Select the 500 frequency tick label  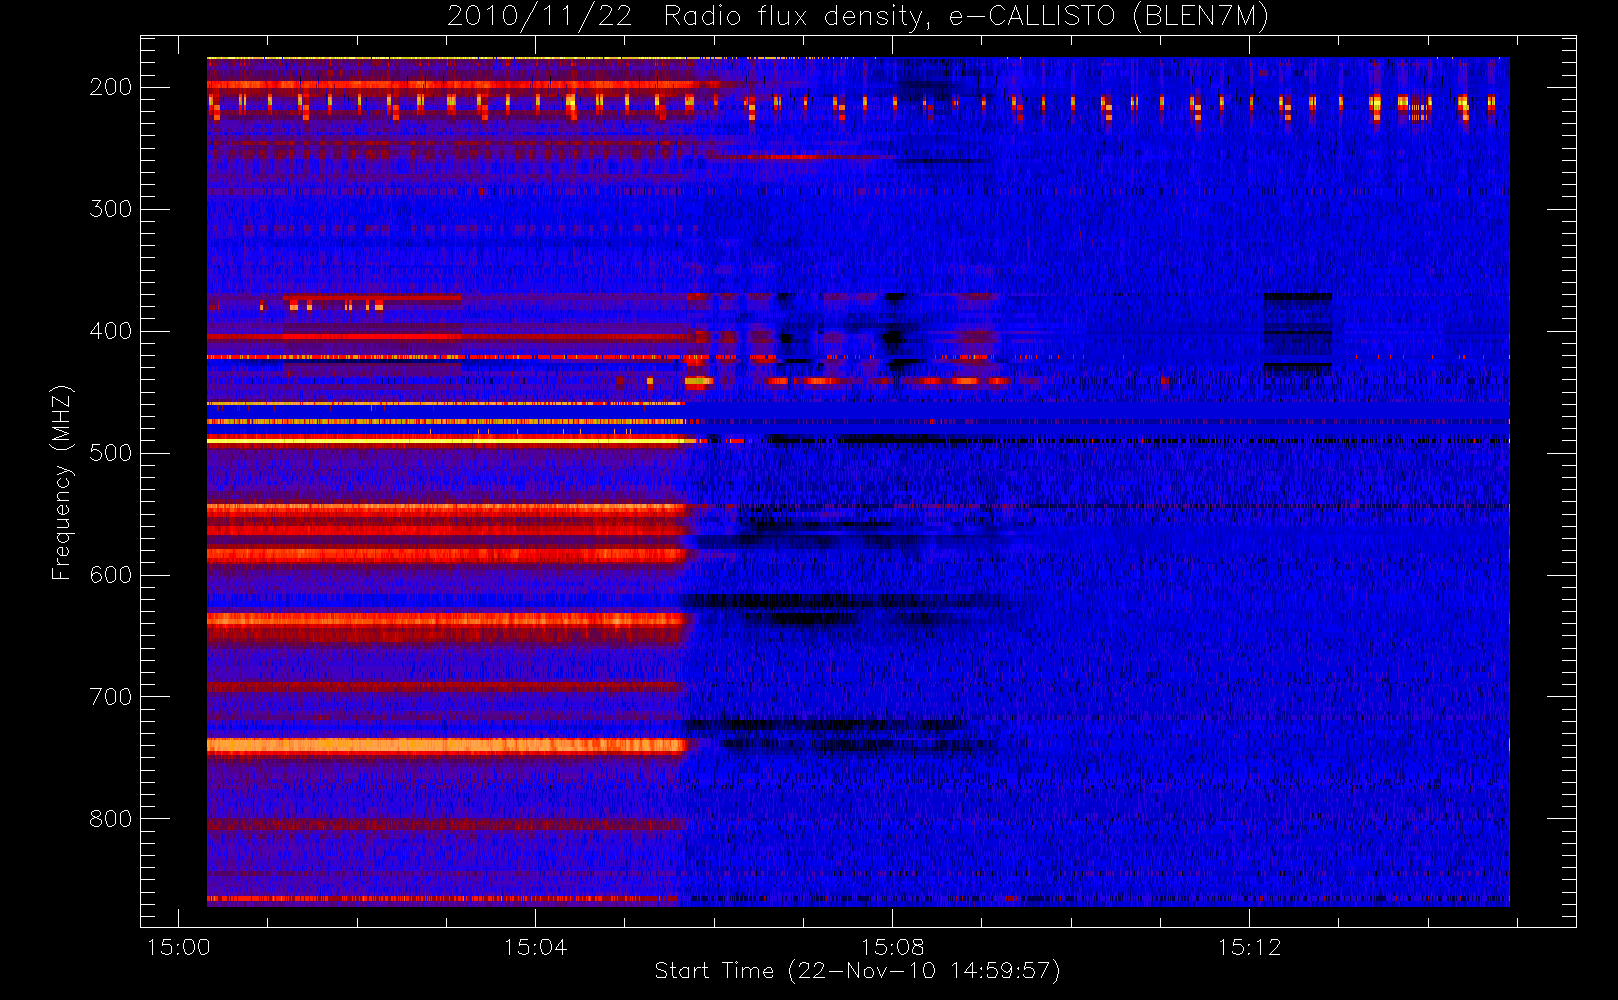click(111, 453)
